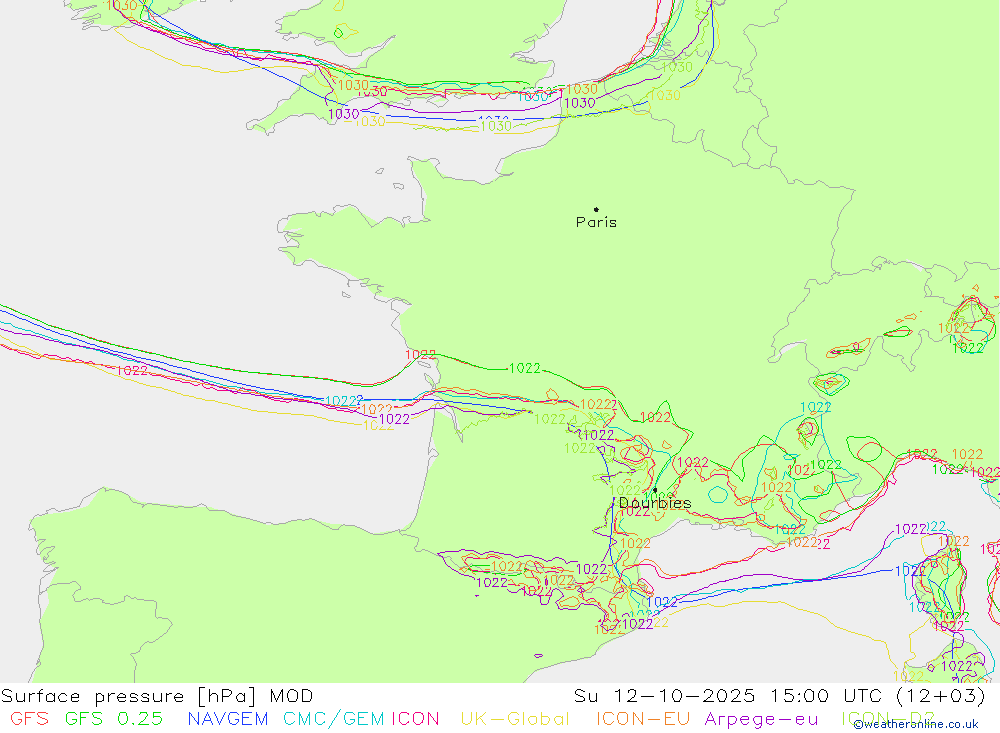Select the blue NAVGEM legend entry
Image resolution: width=1000 pixels, height=733 pixels.
coord(228,719)
